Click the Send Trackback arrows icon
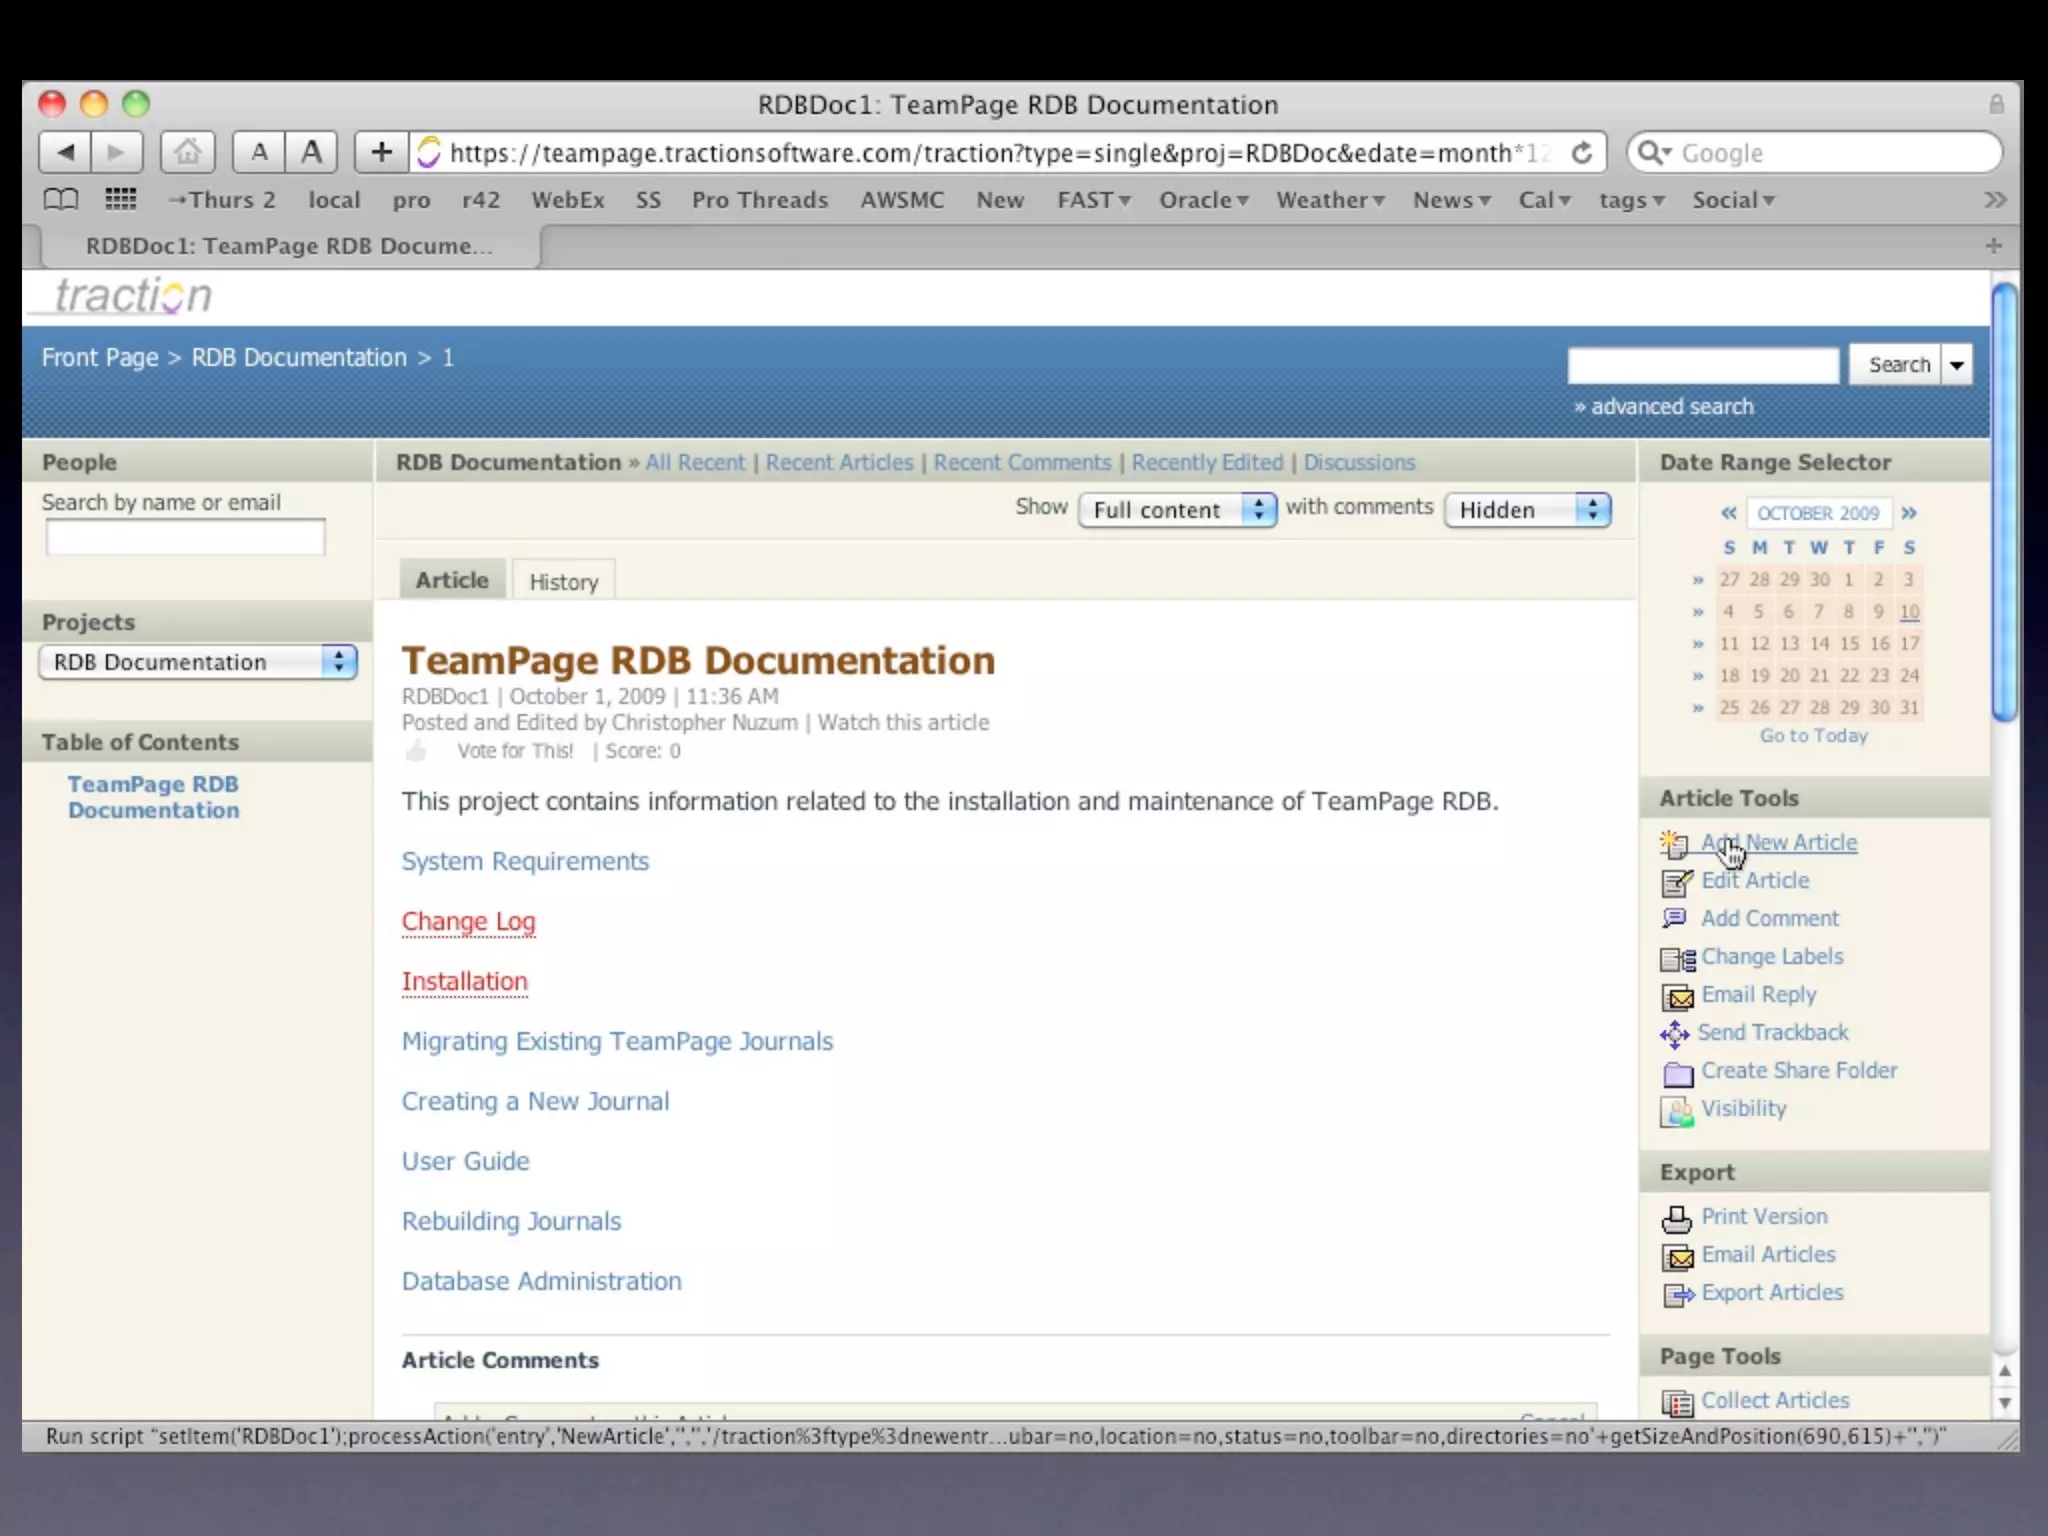Image resolution: width=2048 pixels, height=1536 pixels. [x=1674, y=1034]
